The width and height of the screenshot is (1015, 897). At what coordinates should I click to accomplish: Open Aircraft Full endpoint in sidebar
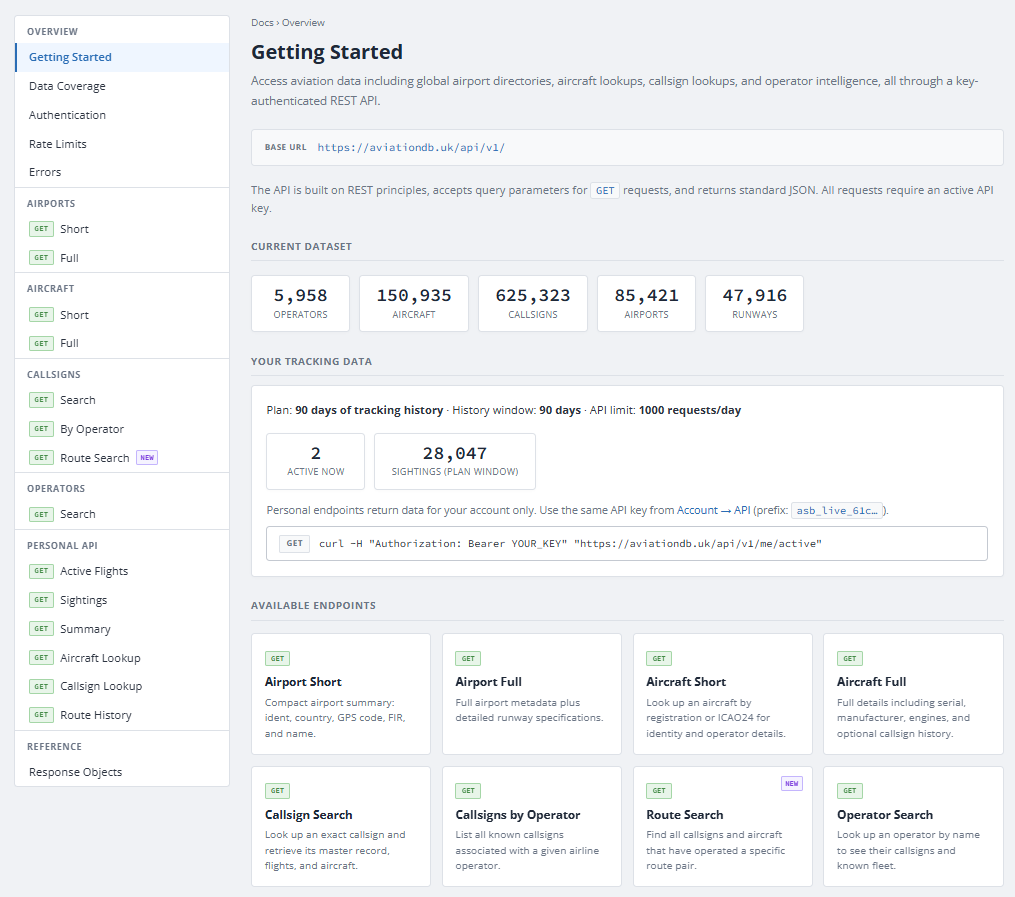tap(122, 343)
